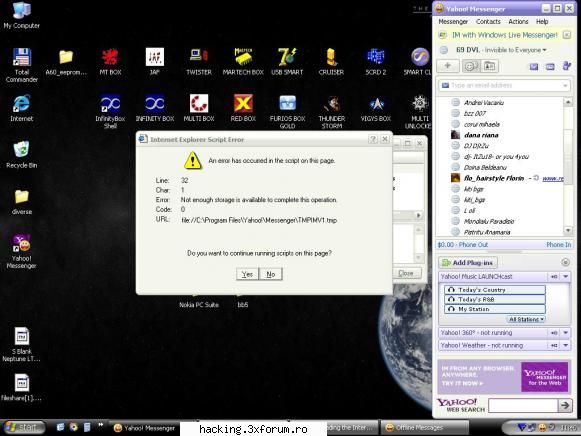581x436 pixels.
Task: Collapse plug-ins panel round arrow button
Action: click(x=565, y=262)
